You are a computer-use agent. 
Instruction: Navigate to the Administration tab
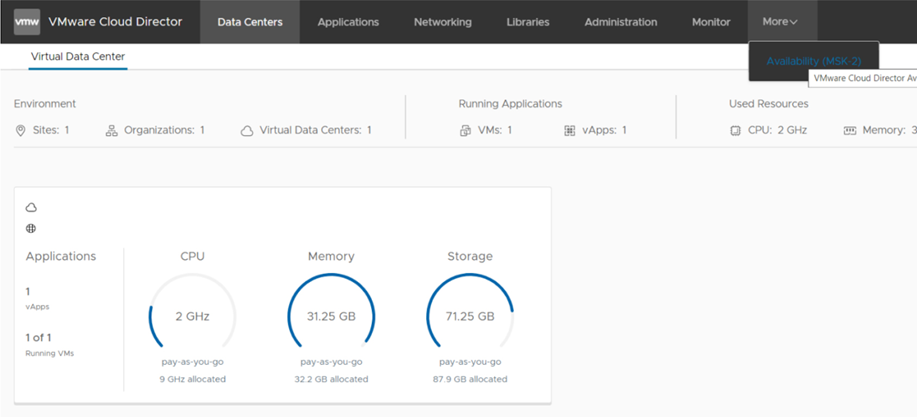tap(621, 22)
